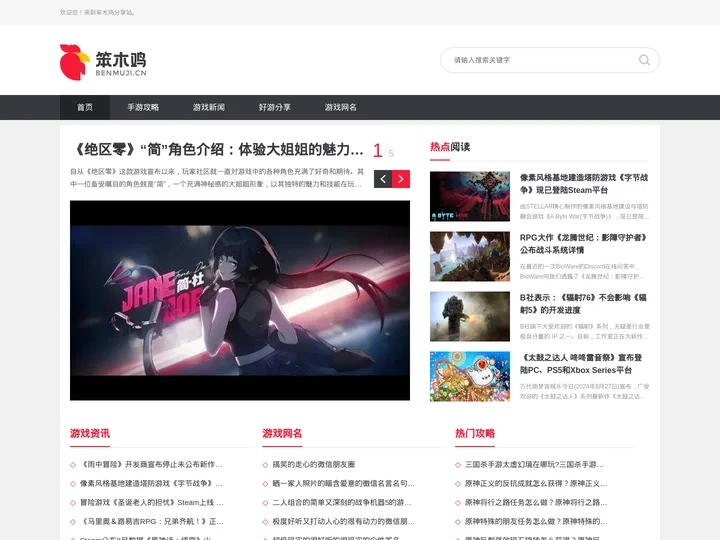Viewport: 720px width, 540px height.
Task: Open B社表示：《辐射76》 article title
Action: point(584,304)
